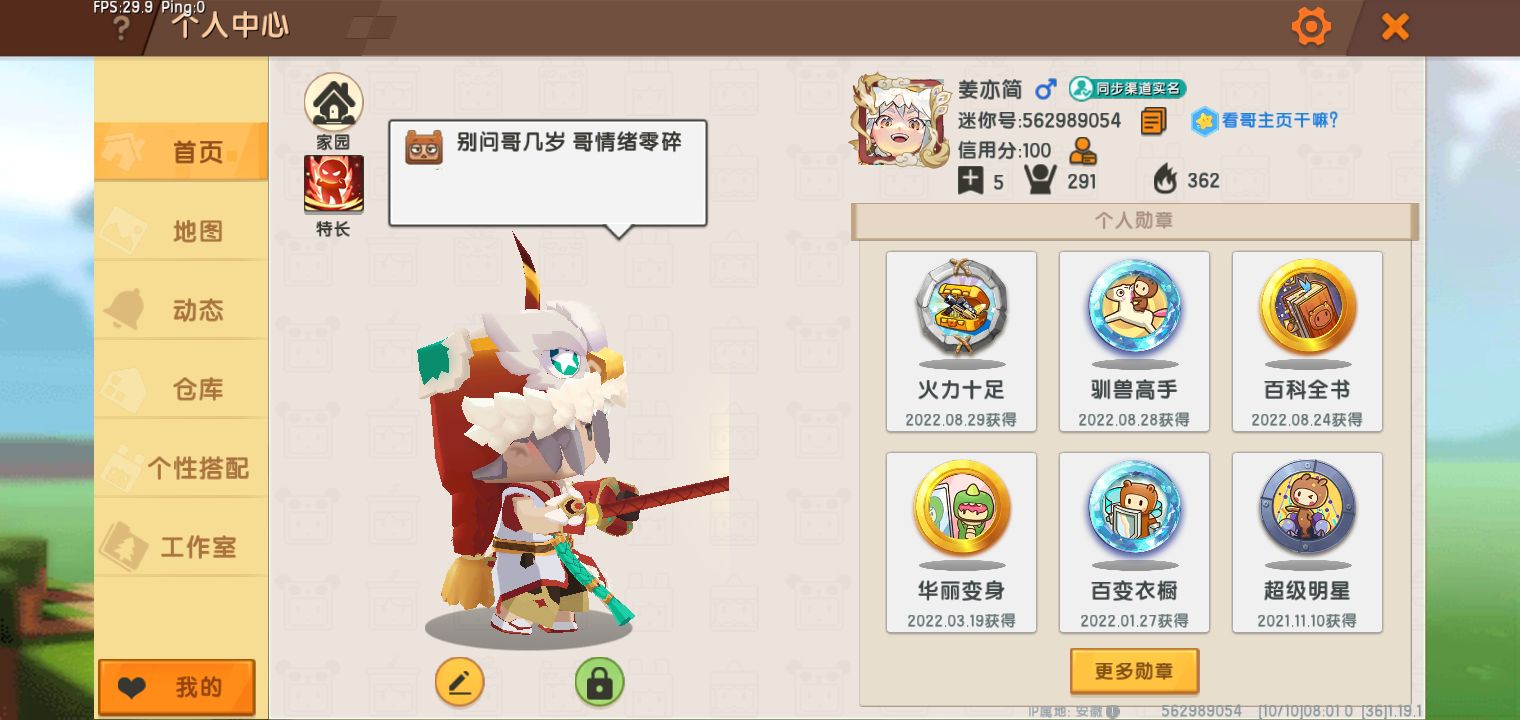This screenshot has width=1520, height=720.
Task: Click the player avatar portrait
Action: point(899,122)
